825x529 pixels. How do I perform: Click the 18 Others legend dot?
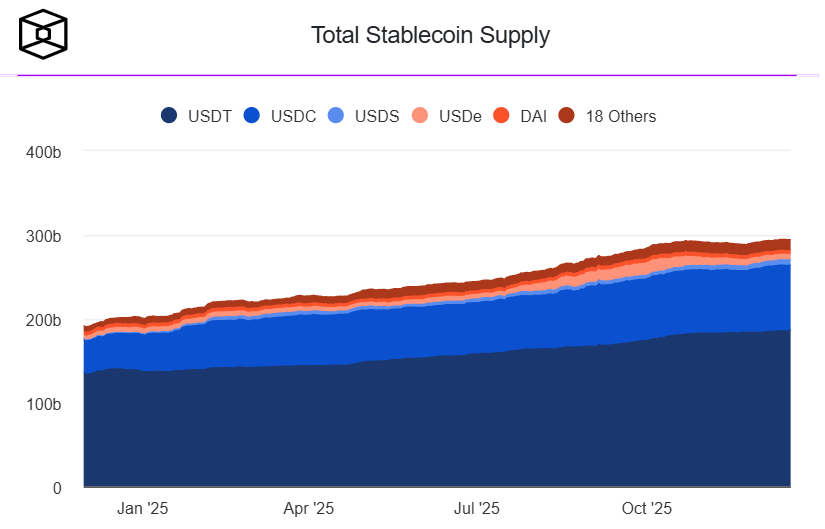click(x=567, y=116)
